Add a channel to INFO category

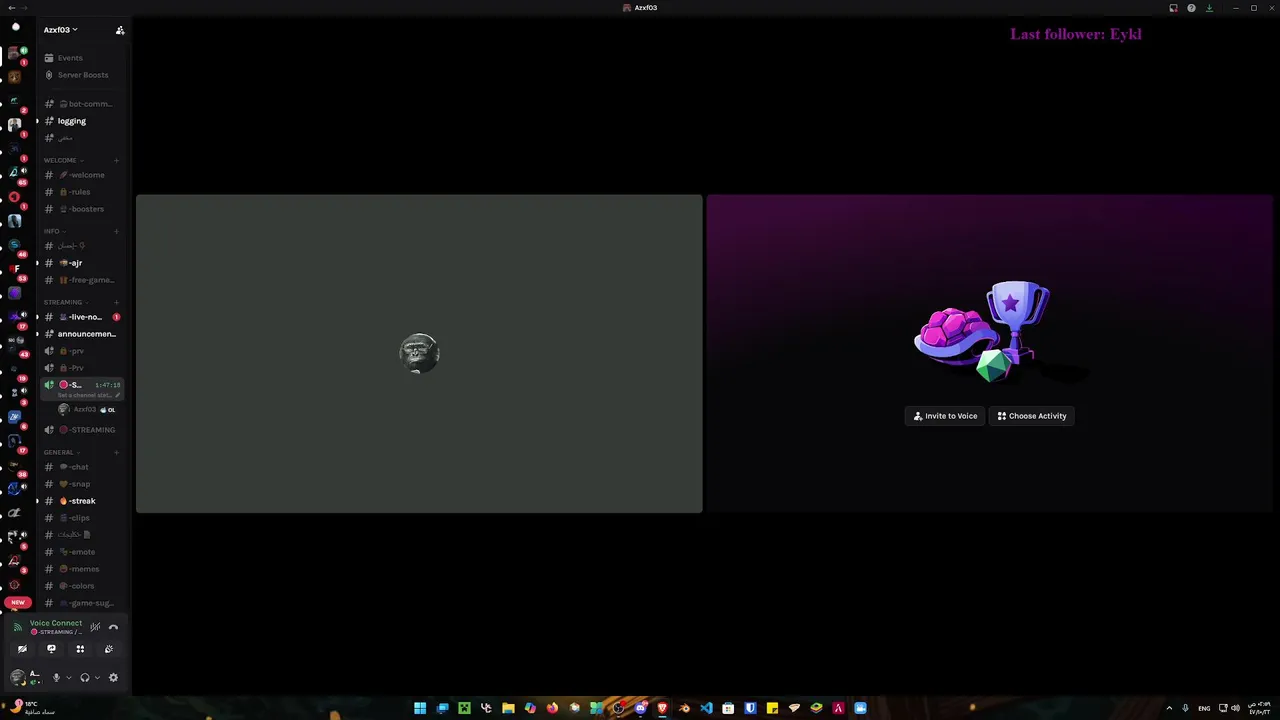coord(116,231)
